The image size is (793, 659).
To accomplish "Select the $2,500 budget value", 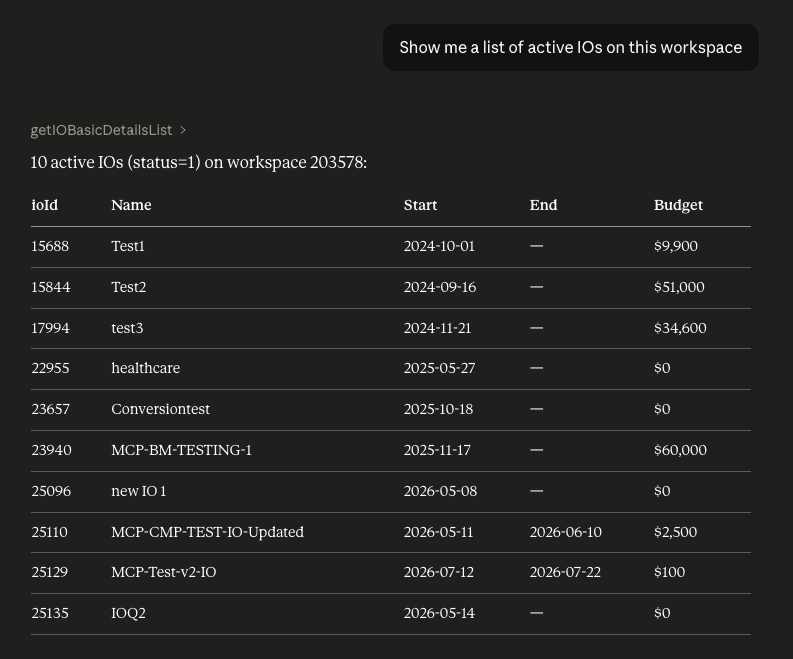I will click(675, 532).
